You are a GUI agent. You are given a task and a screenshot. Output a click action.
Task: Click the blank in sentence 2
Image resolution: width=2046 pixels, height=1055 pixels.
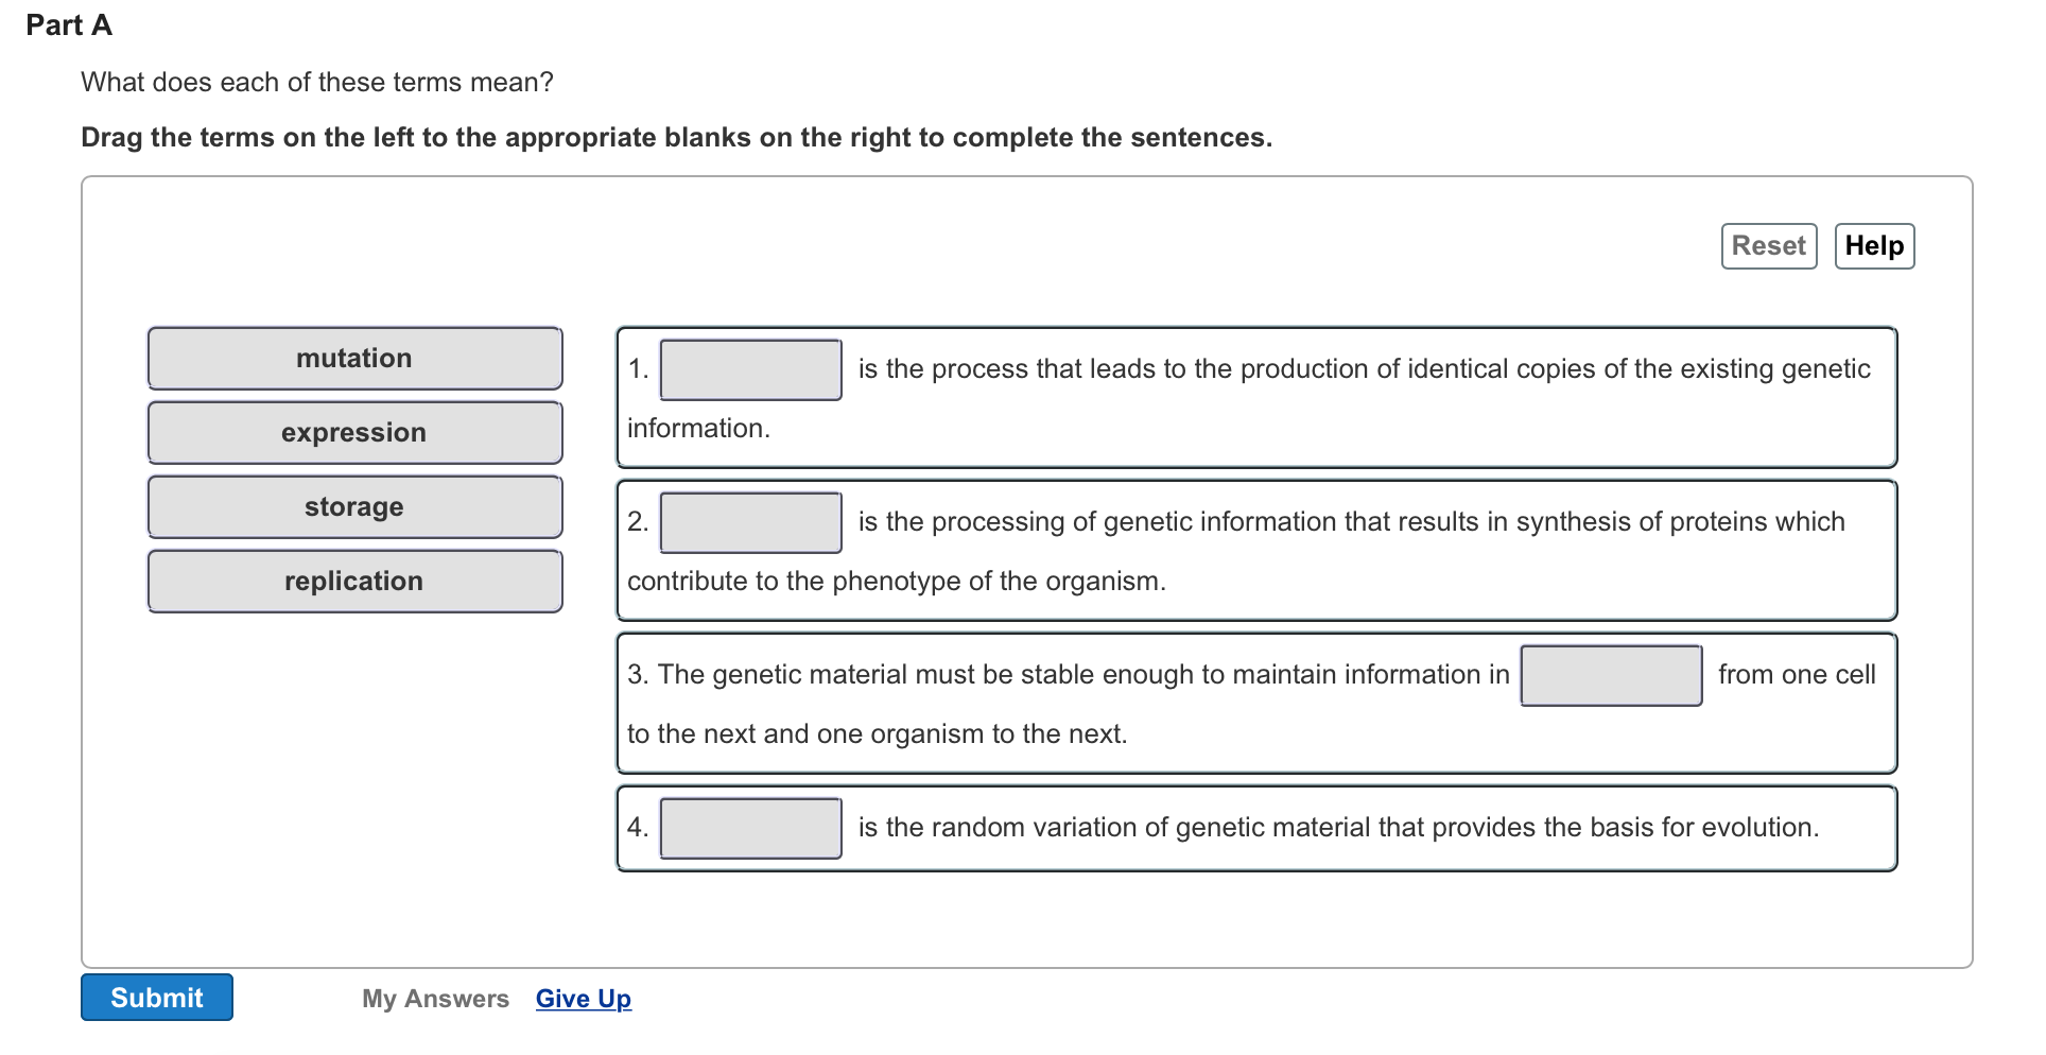point(750,522)
